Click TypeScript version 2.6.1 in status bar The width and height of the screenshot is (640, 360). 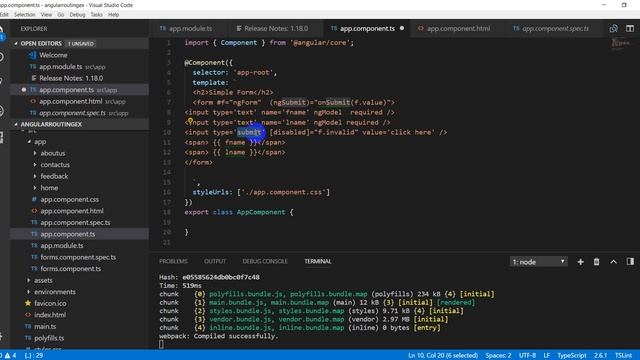[x=600, y=356]
